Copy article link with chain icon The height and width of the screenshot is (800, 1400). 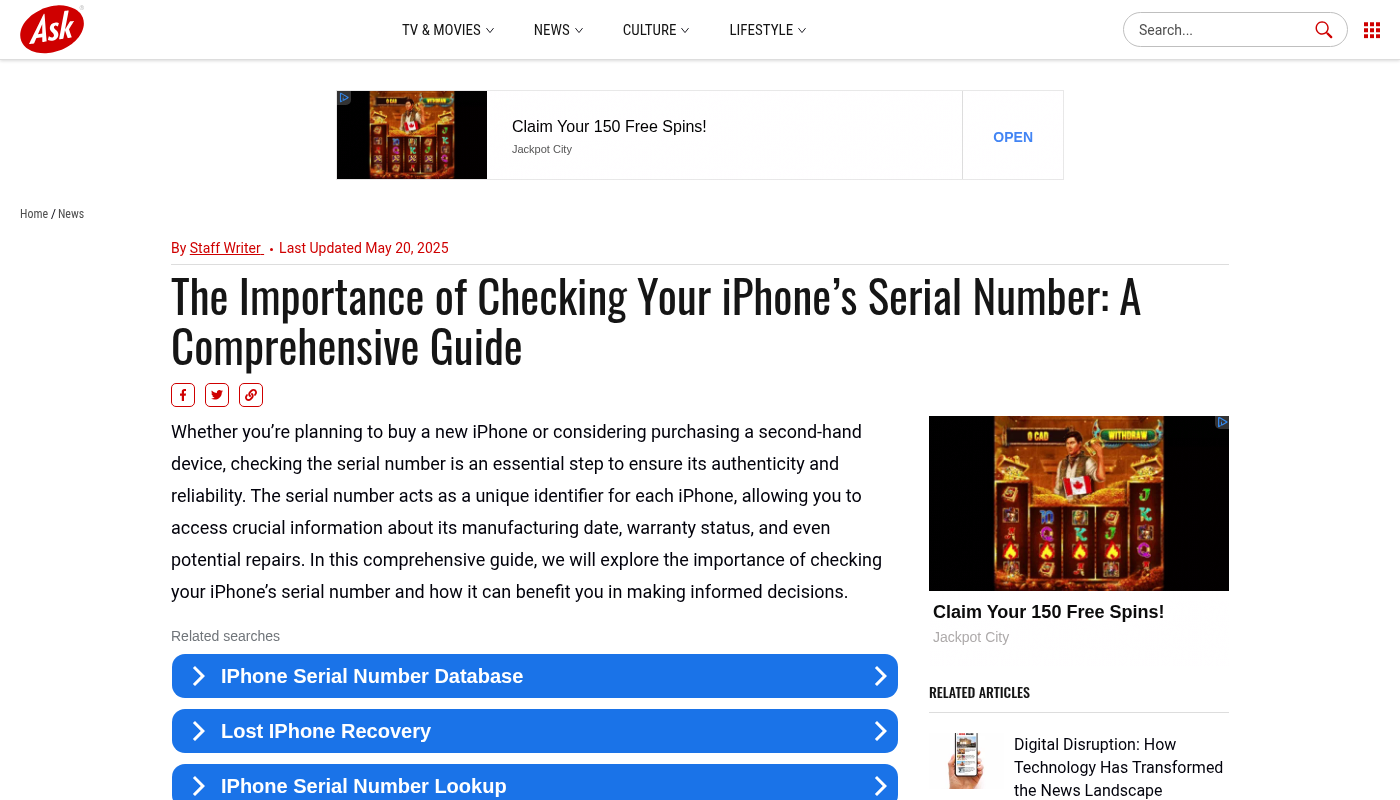tap(251, 395)
